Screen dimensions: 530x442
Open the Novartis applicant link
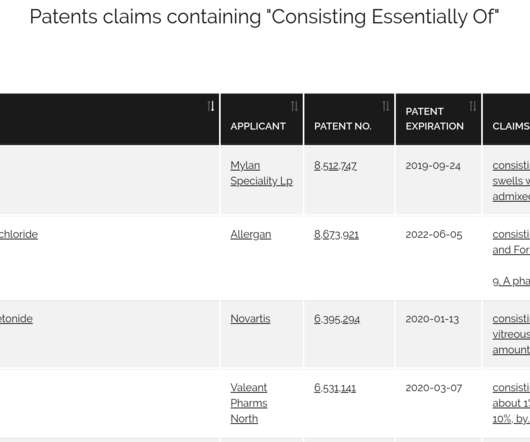pos(250,319)
